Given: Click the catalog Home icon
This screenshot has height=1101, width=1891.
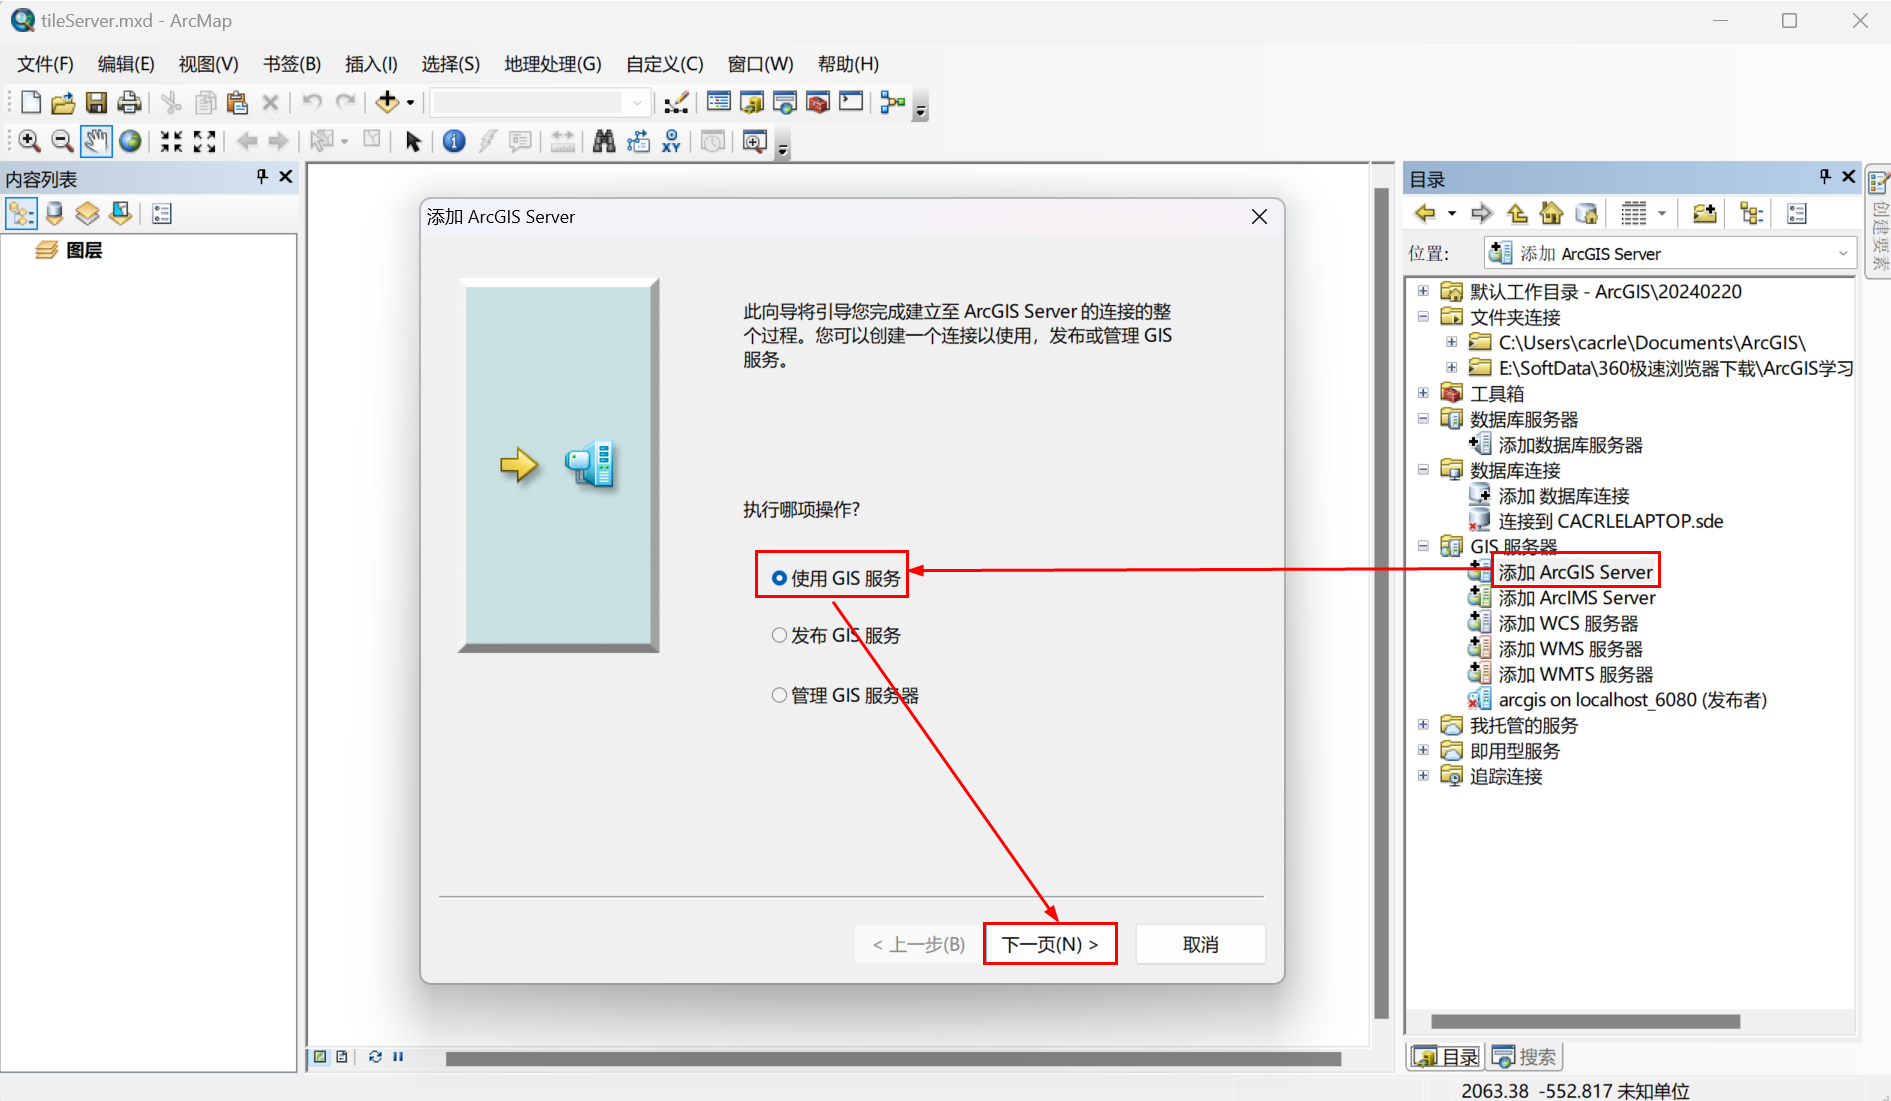Looking at the screenshot, I should (x=1552, y=213).
